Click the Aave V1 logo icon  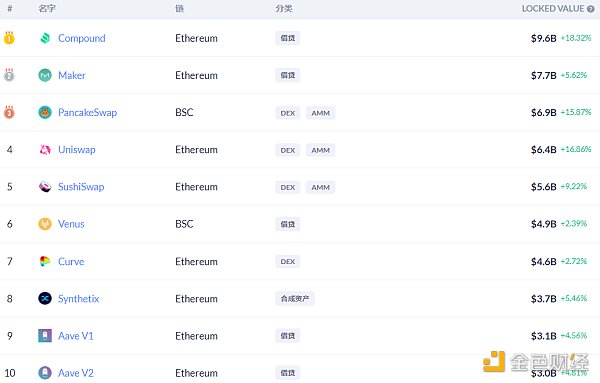click(45, 336)
